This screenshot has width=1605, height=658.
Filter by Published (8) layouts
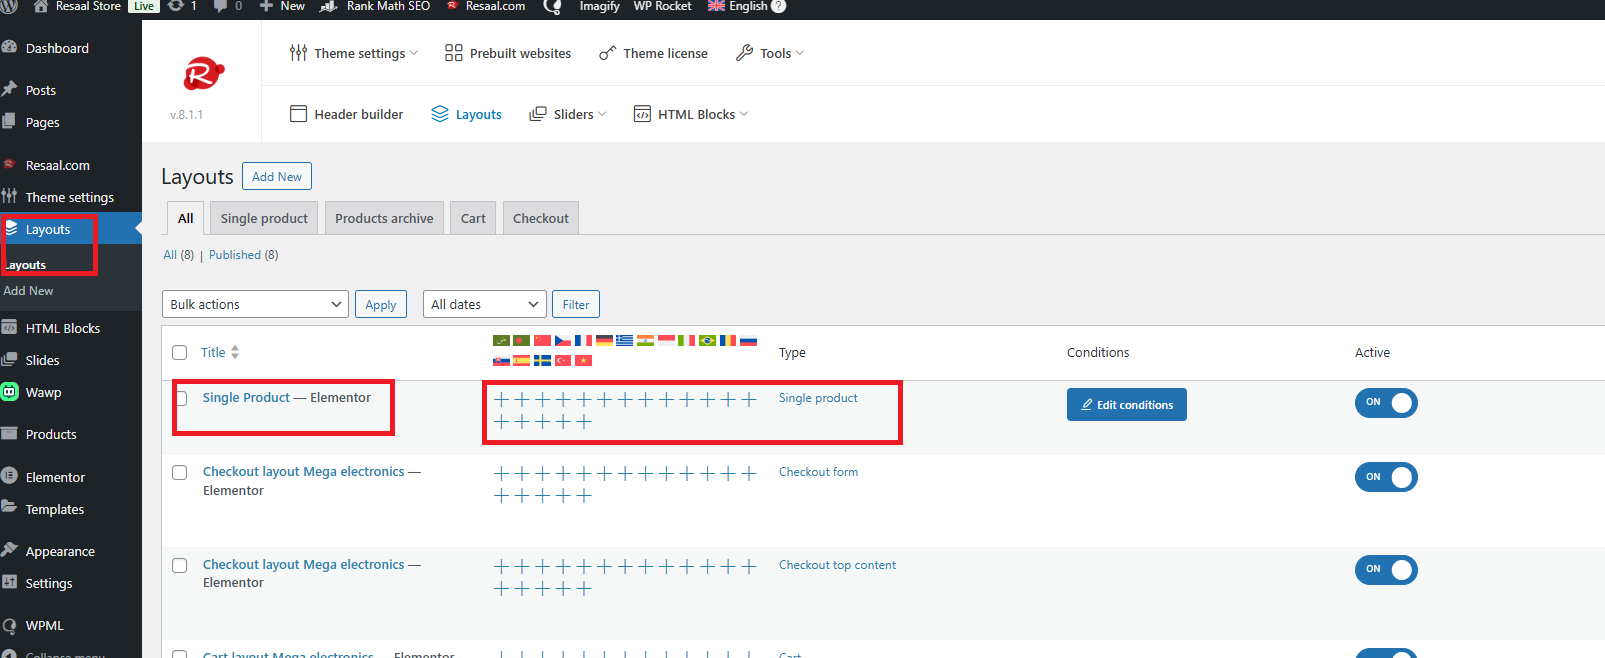(244, 255)
